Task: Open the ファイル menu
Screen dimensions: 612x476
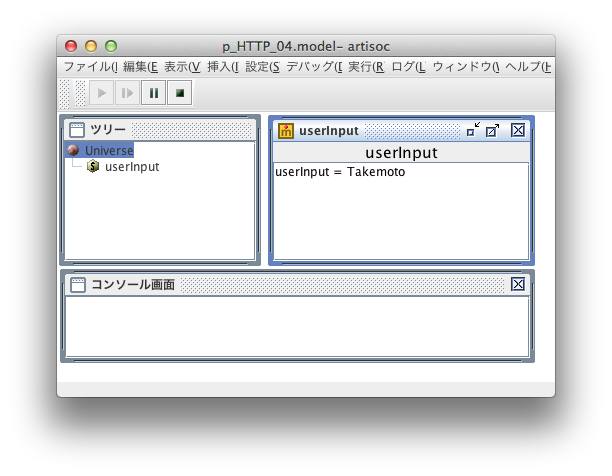Action: point(90,67)
